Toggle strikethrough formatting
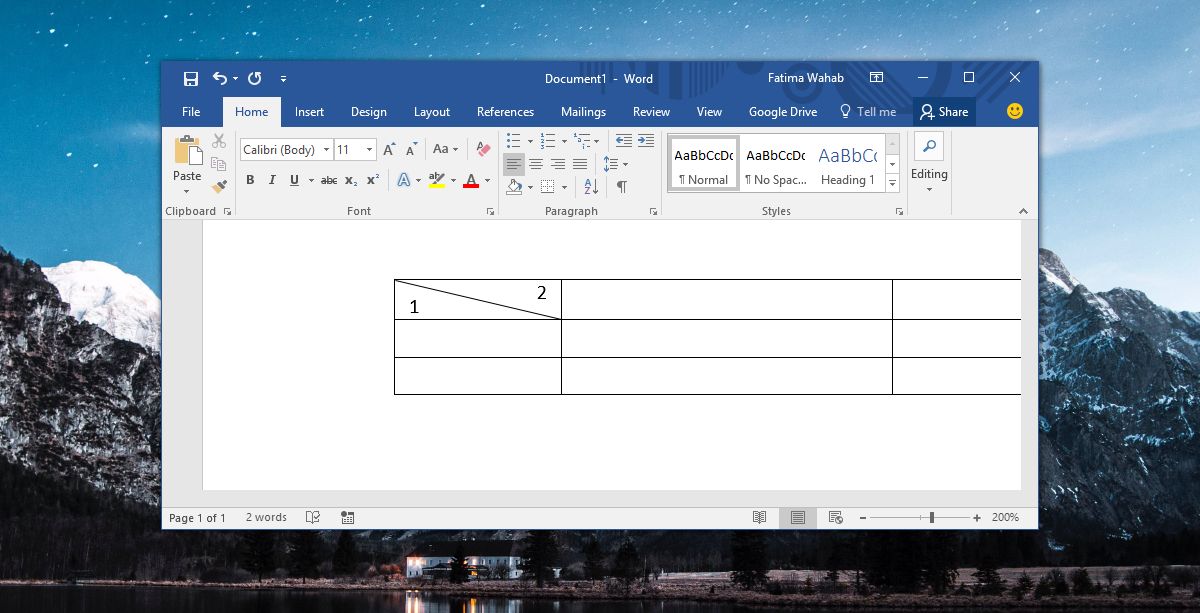The height and width of the screenshot is (613, 1200). pyautogui.click(x=328, y=180)
